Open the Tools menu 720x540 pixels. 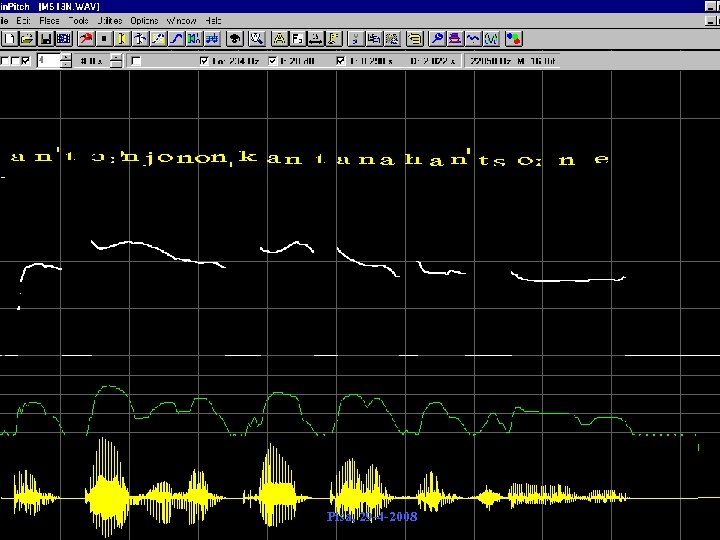coord(78,21)
